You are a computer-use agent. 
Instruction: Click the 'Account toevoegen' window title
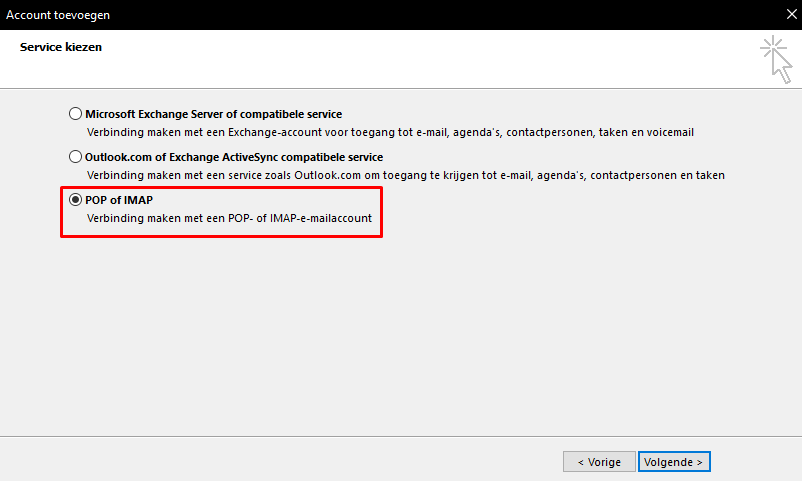pos(58,14)
